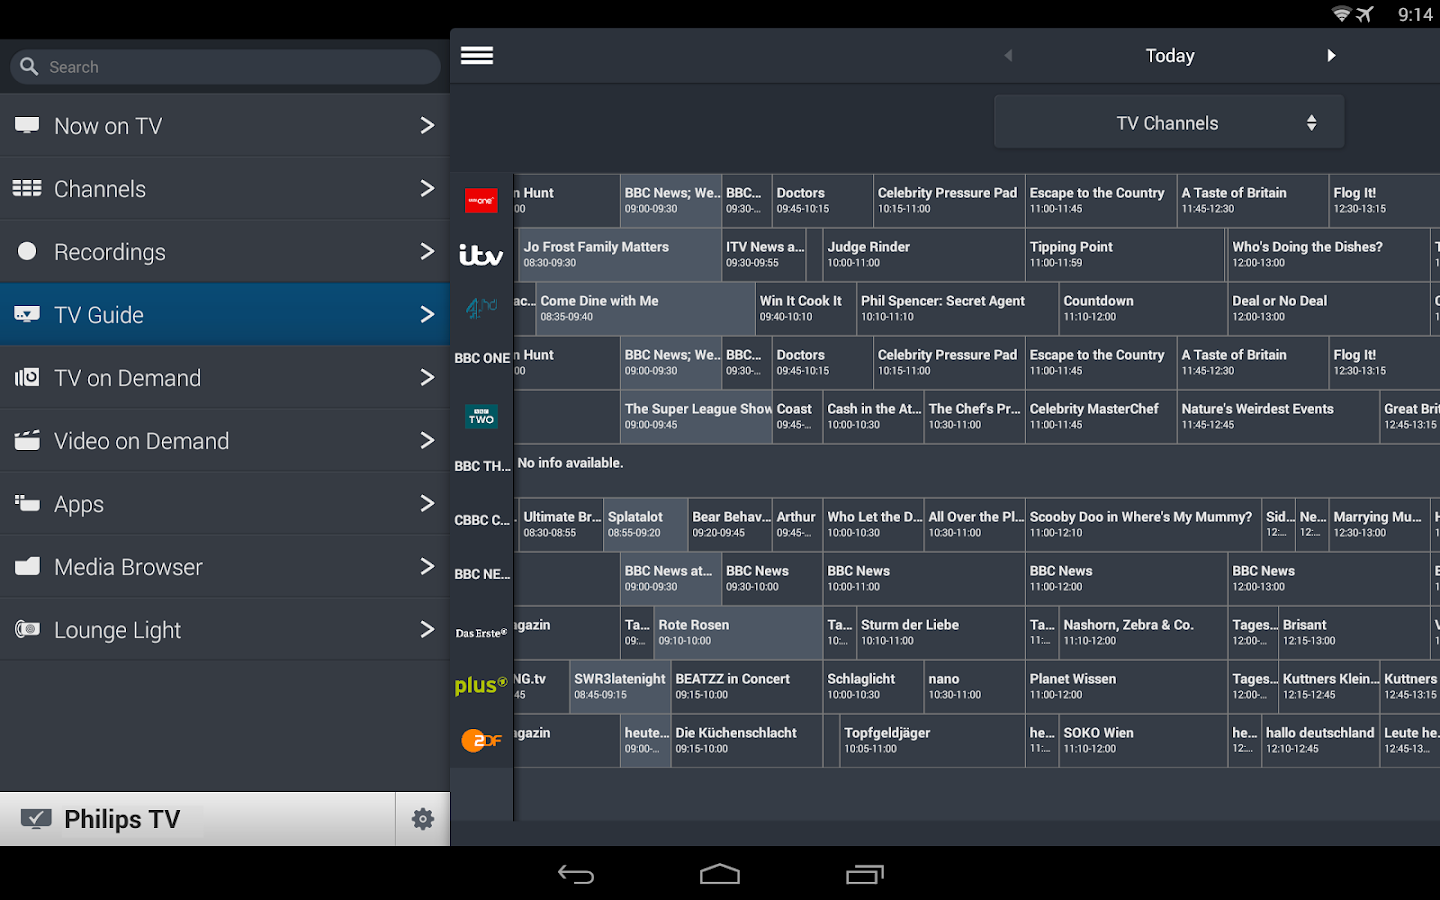This screenshot has height=900, width=1440.
Task: Expand Apps chevron
Action: (x=427, y=503)
